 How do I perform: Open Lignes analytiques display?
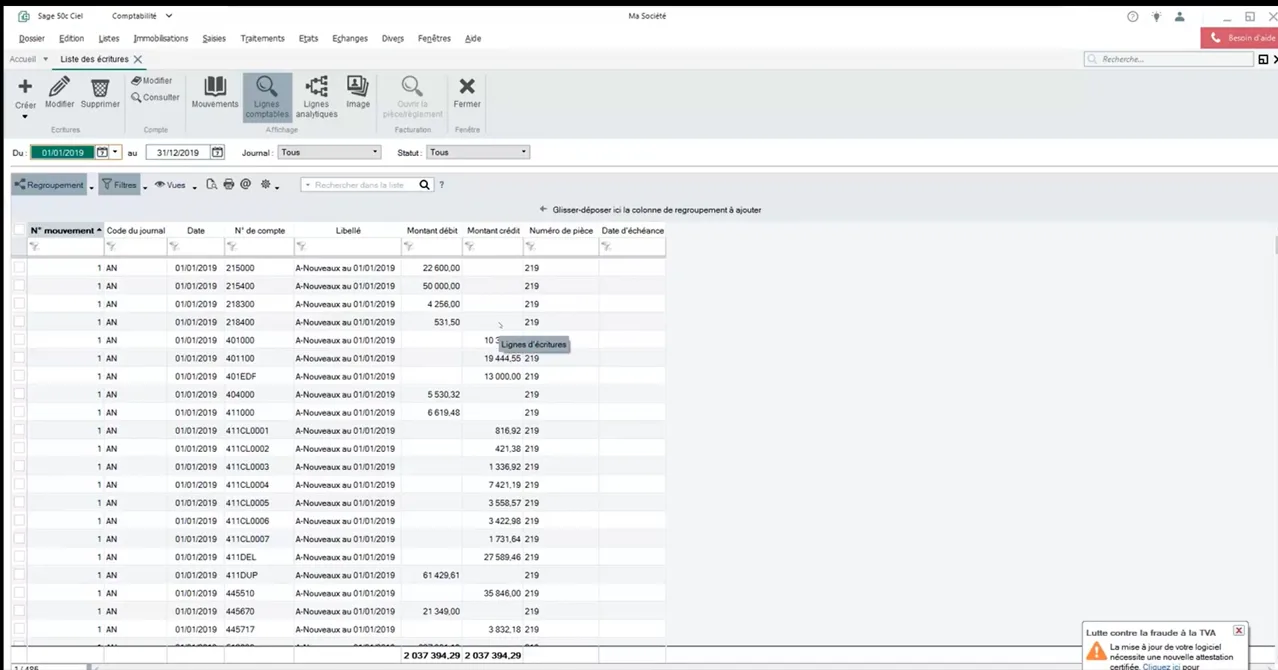tap(316, 97)
